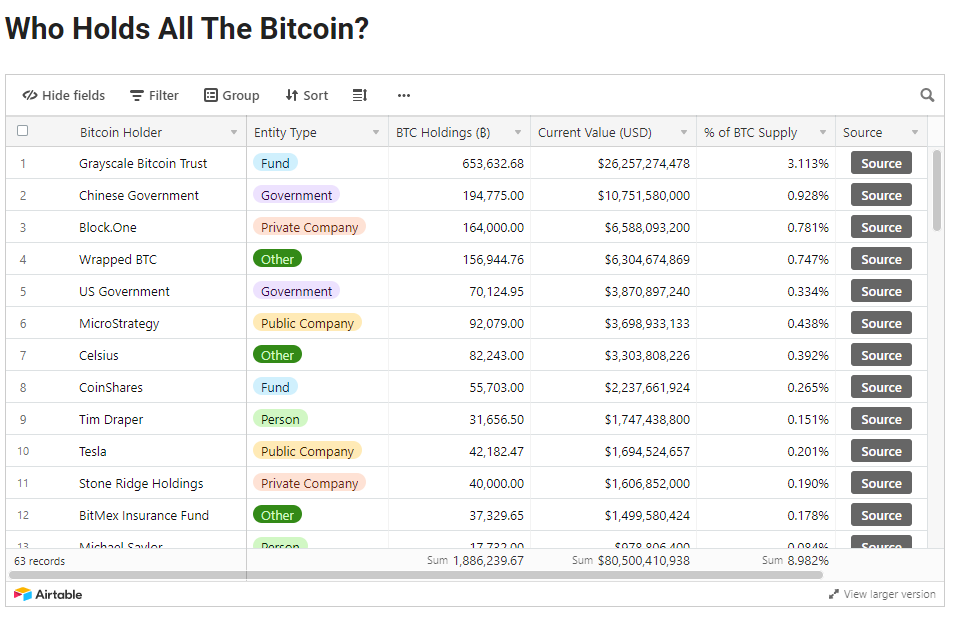The height and width of the screenshot is (625, 976).
Task: Open the Group options
Action: pyautogui.click(x=232, y=95)
